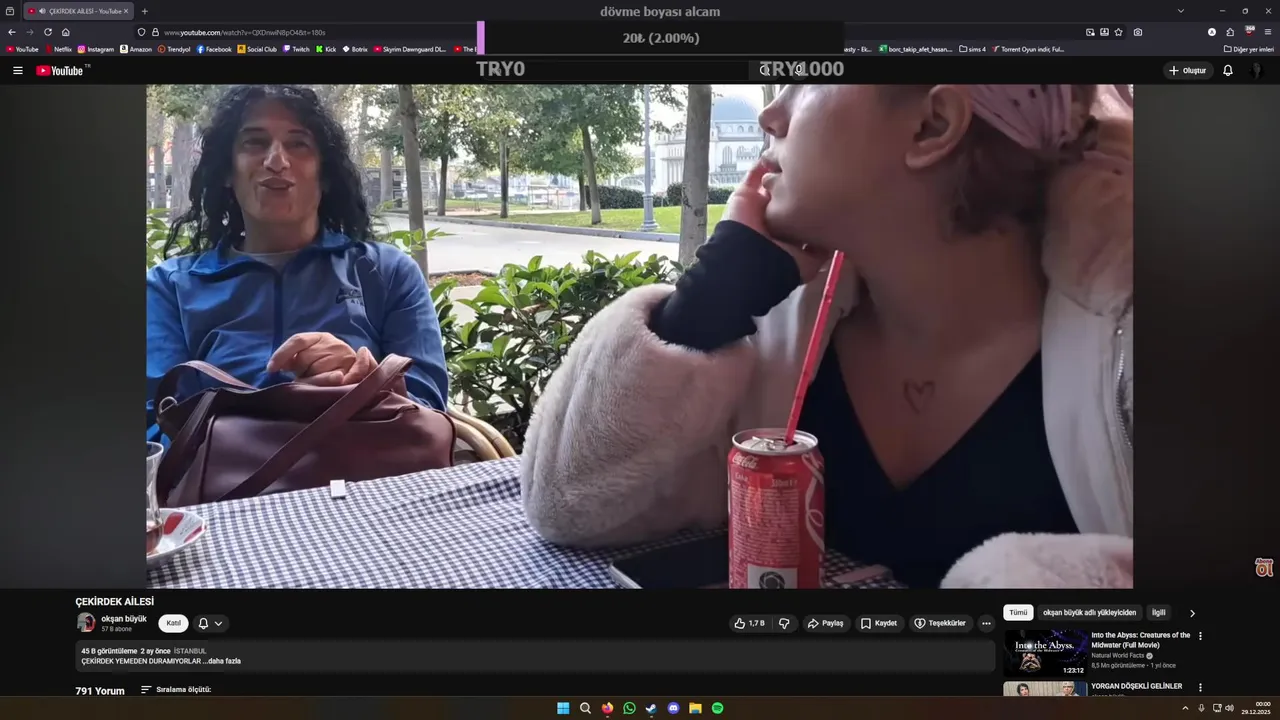Show more filter chips with arrow
Screen dimensions: 1280x720
(1192, 613)
